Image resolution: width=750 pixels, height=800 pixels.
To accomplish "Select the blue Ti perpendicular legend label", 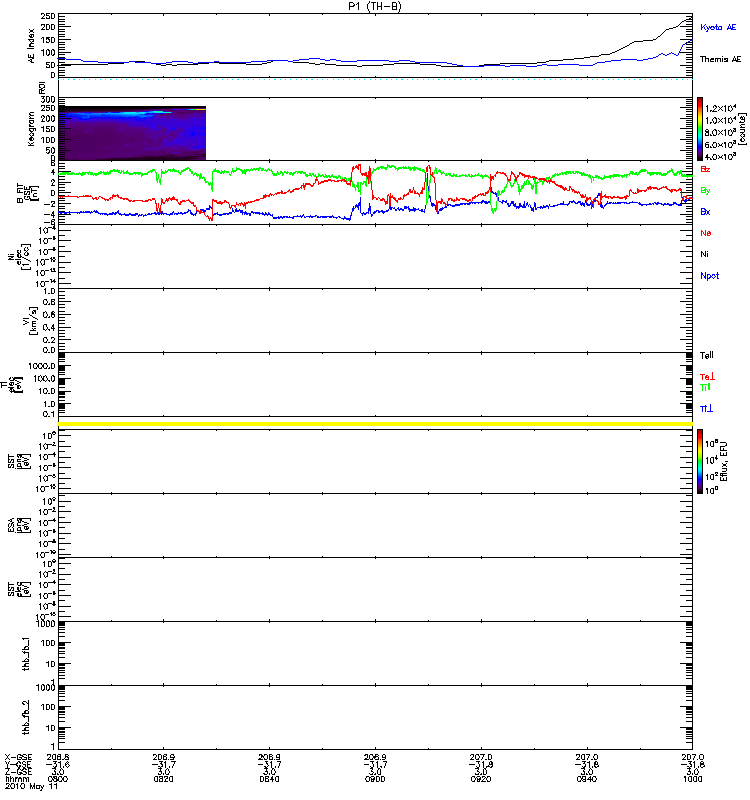I will point(706,409).
